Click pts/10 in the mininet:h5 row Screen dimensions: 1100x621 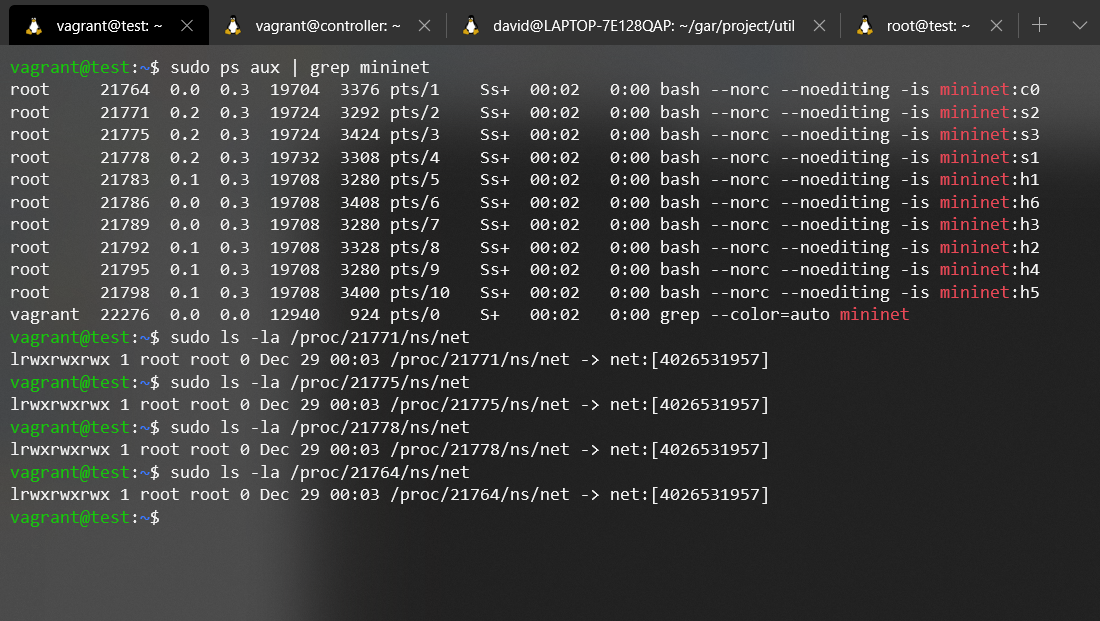pyautogui.click(x=420, y=292)
